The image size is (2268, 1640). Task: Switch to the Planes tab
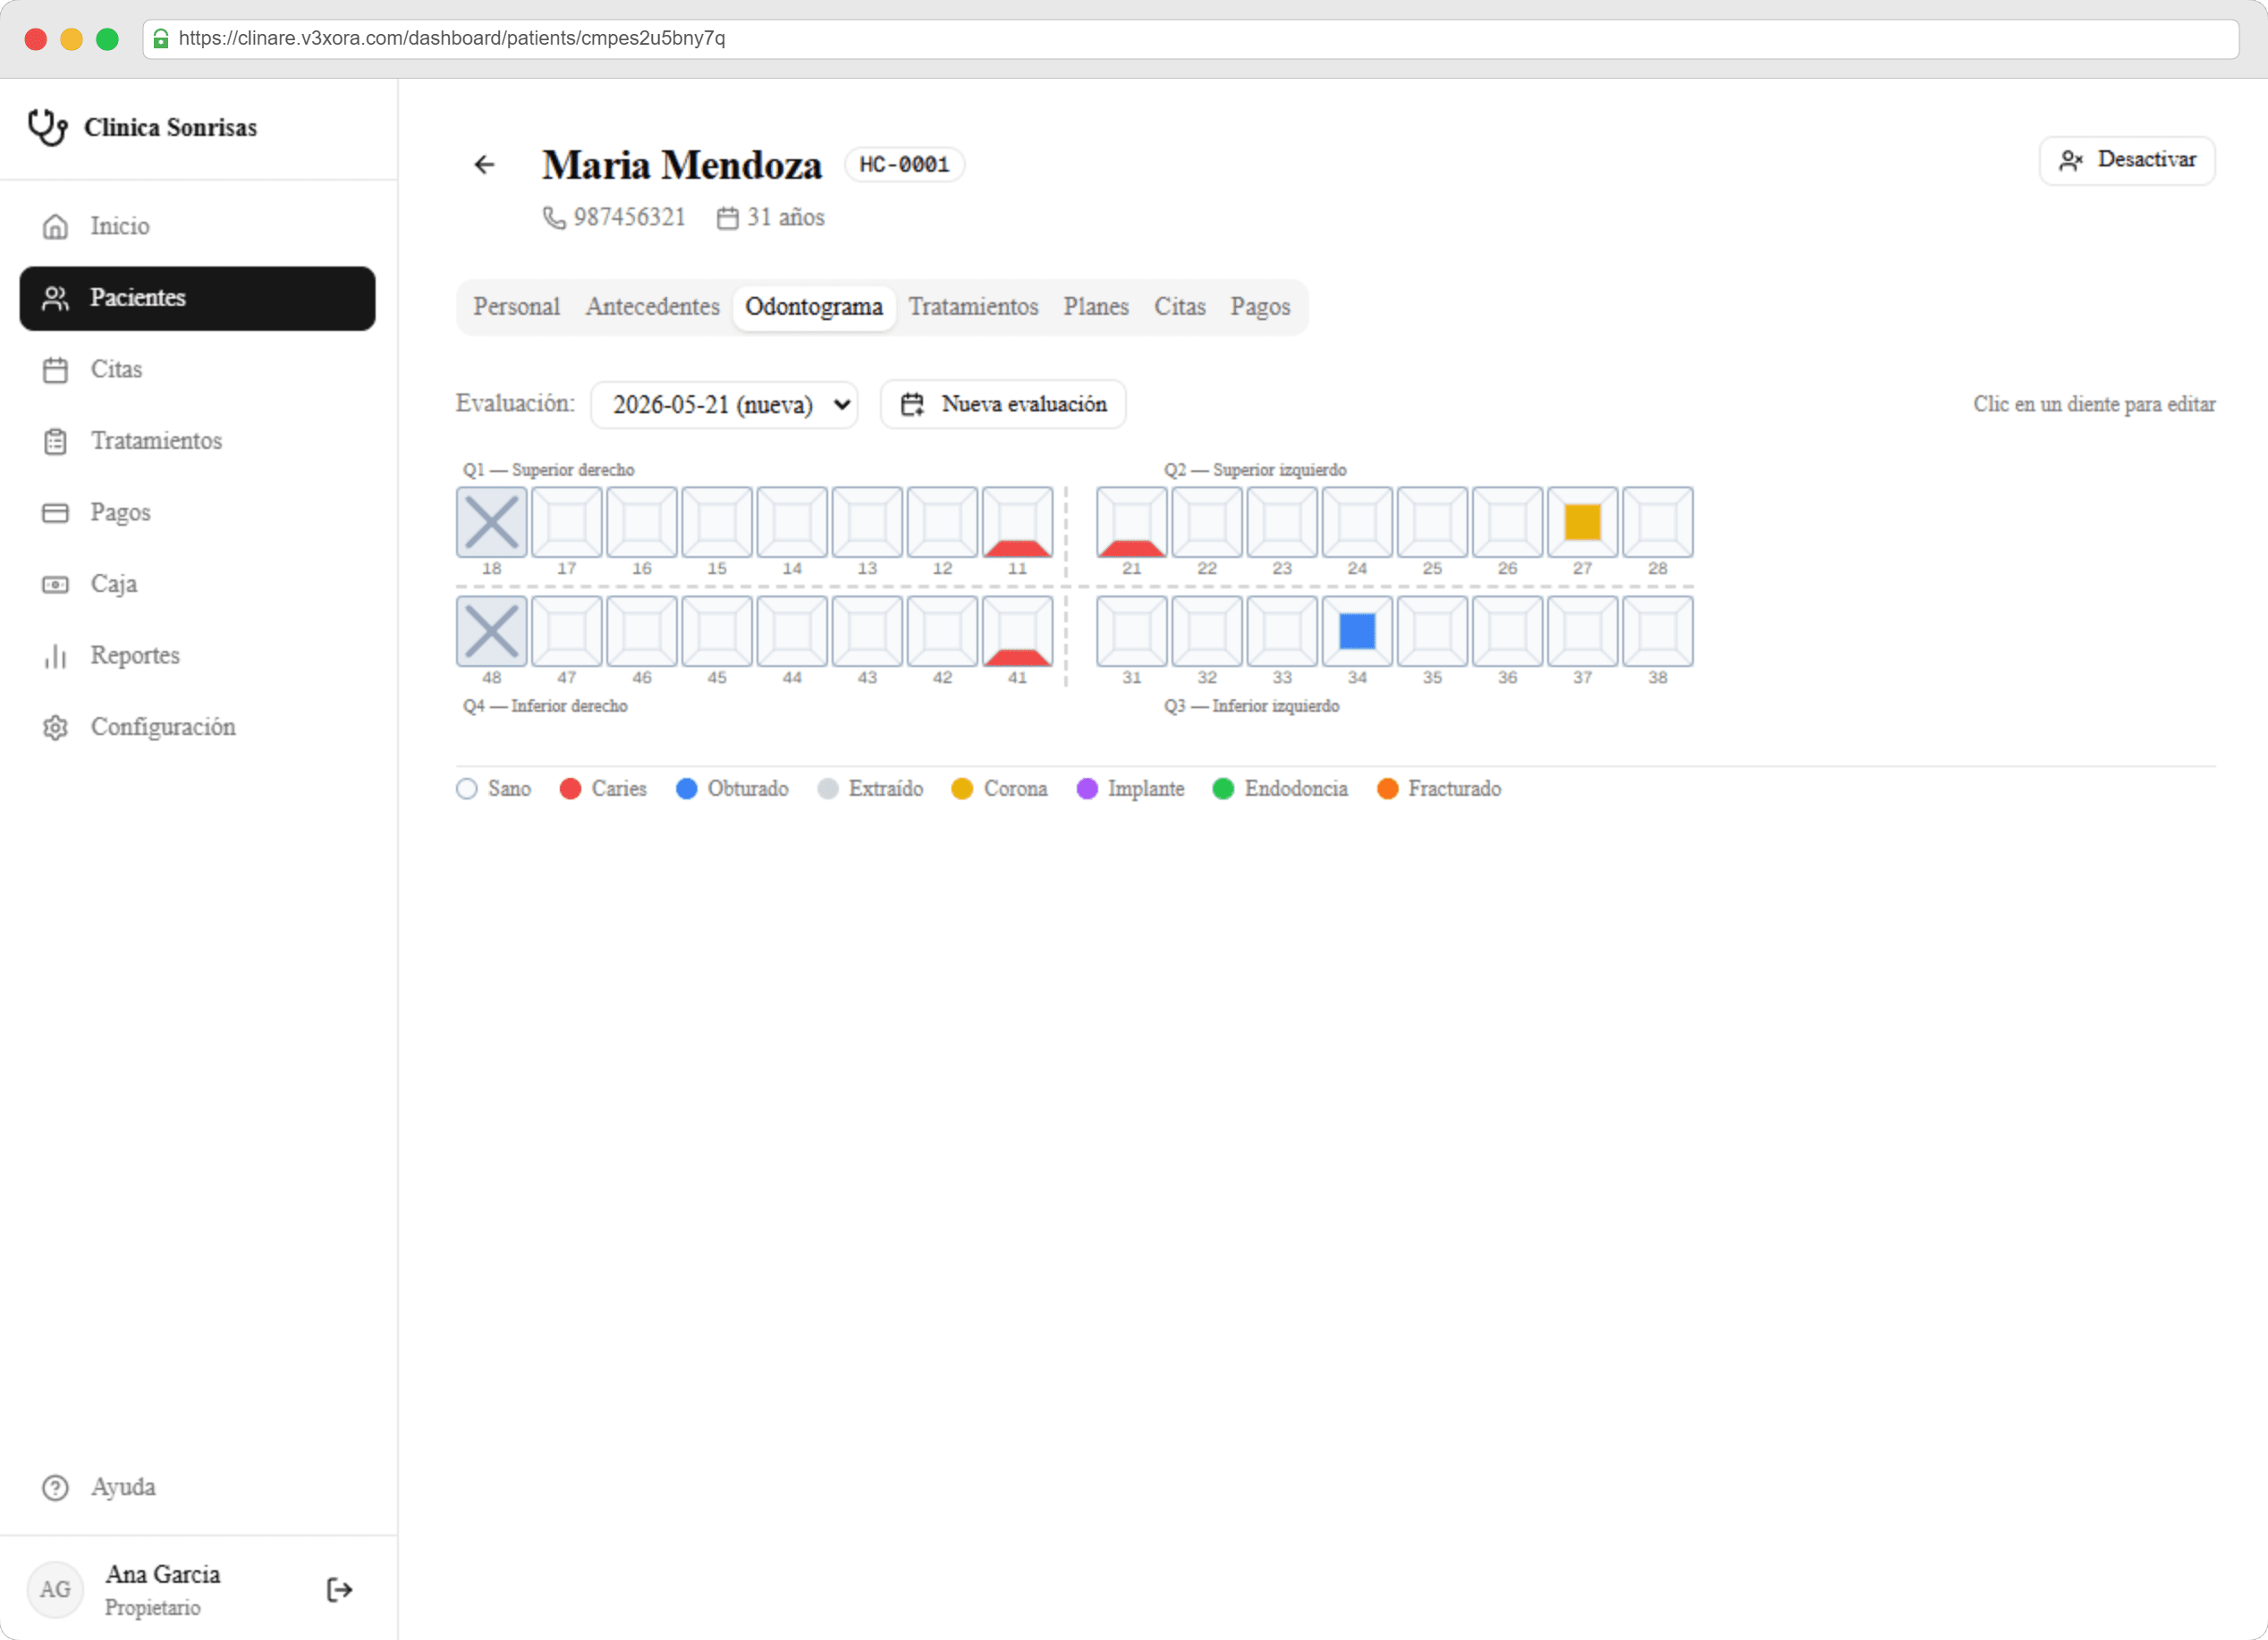tap(1096, 307)
